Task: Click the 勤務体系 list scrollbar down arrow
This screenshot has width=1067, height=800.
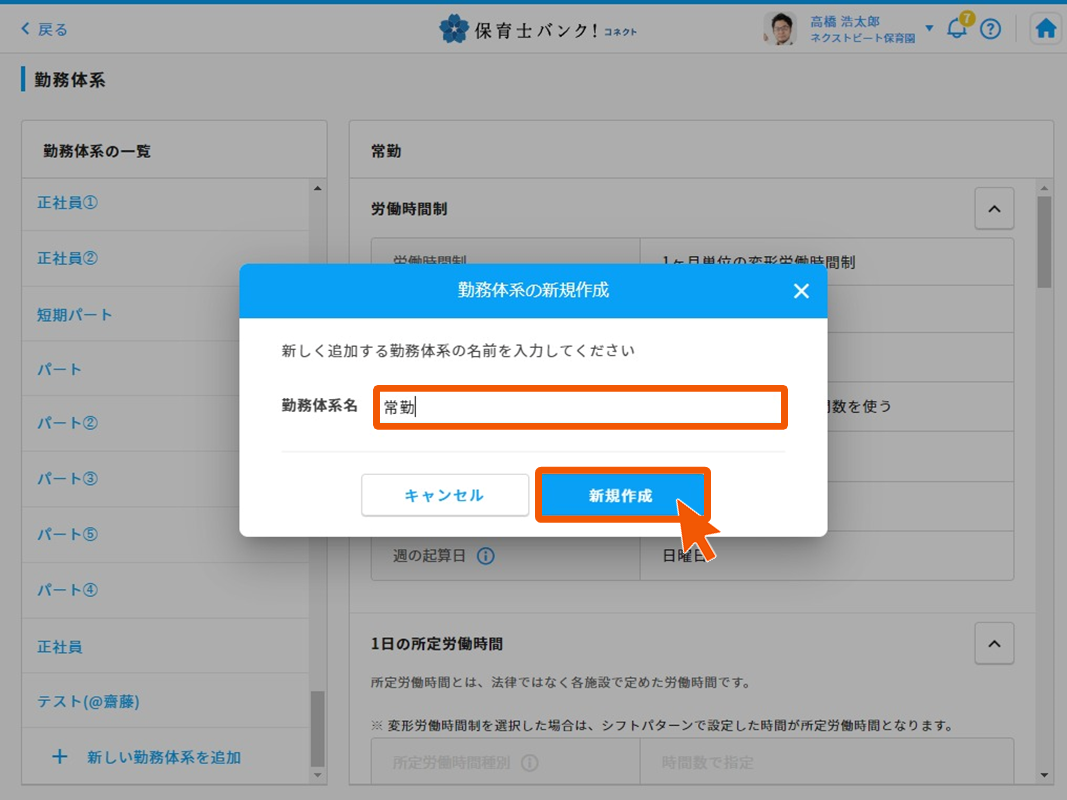Action: coord(318,774)
